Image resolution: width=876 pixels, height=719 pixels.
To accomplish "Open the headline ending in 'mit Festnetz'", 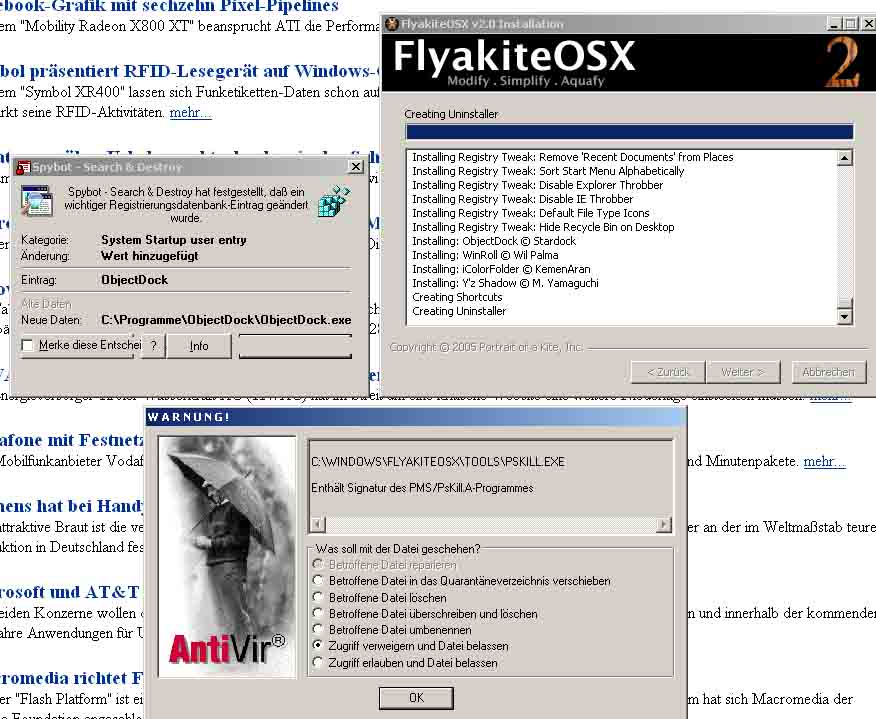I will tap(72, 440).
